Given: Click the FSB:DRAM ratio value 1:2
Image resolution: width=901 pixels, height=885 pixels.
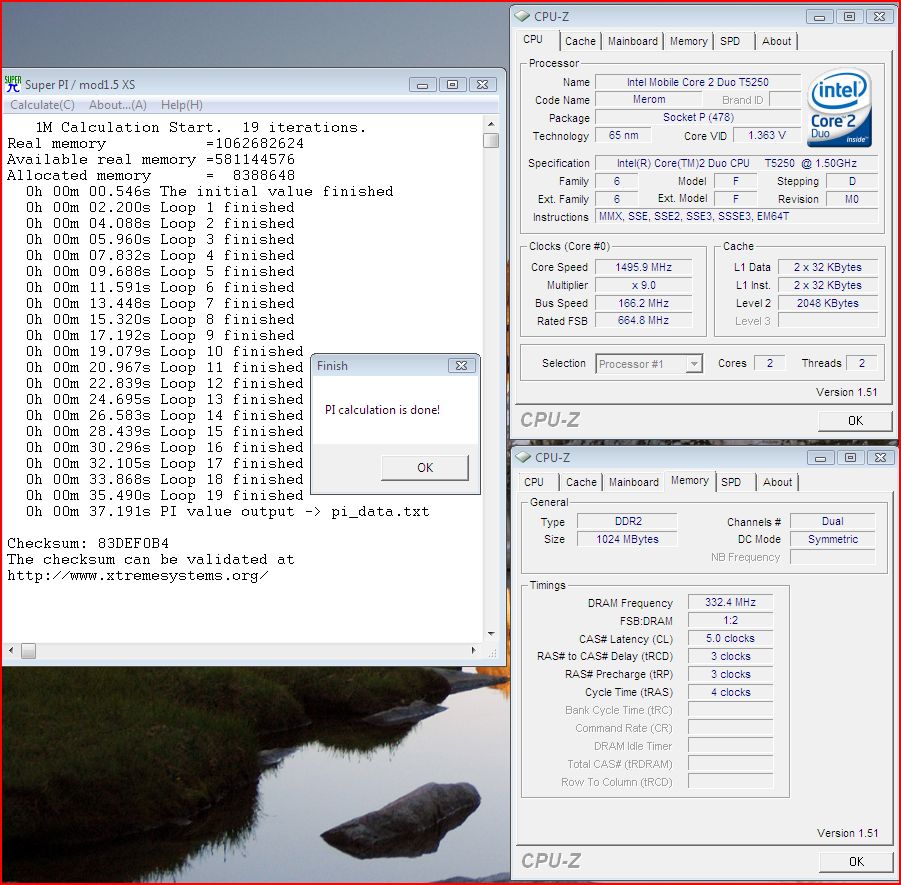Looking at the screenshot, I should (x=730, y=620).
